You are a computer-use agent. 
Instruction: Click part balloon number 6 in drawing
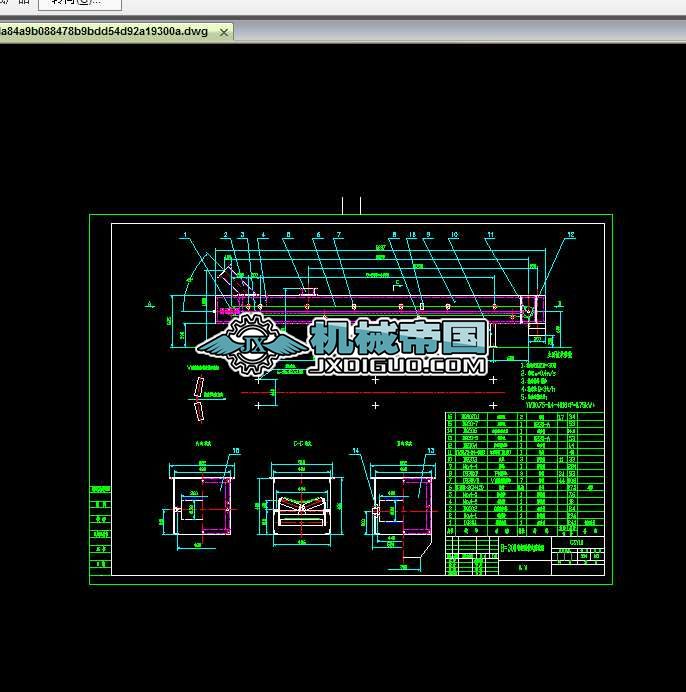pos(318,235)
